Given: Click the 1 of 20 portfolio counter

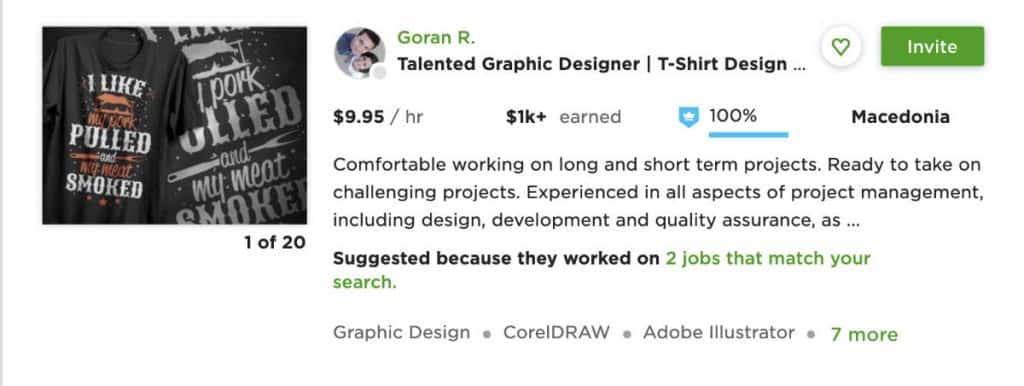Looking at the screenshot, I should coord(275,242).
